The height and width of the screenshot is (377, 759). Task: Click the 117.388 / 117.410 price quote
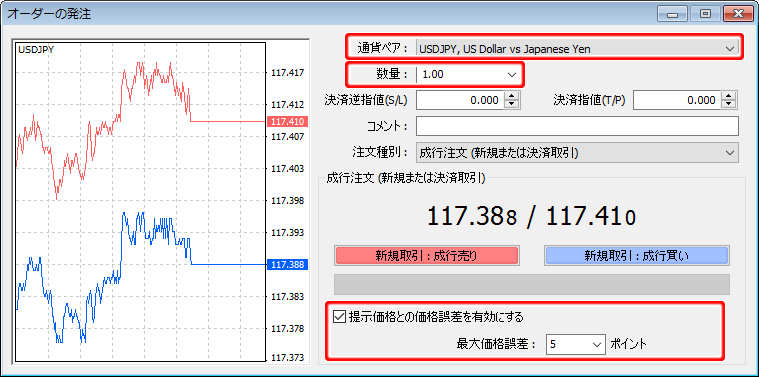[531, 217]
